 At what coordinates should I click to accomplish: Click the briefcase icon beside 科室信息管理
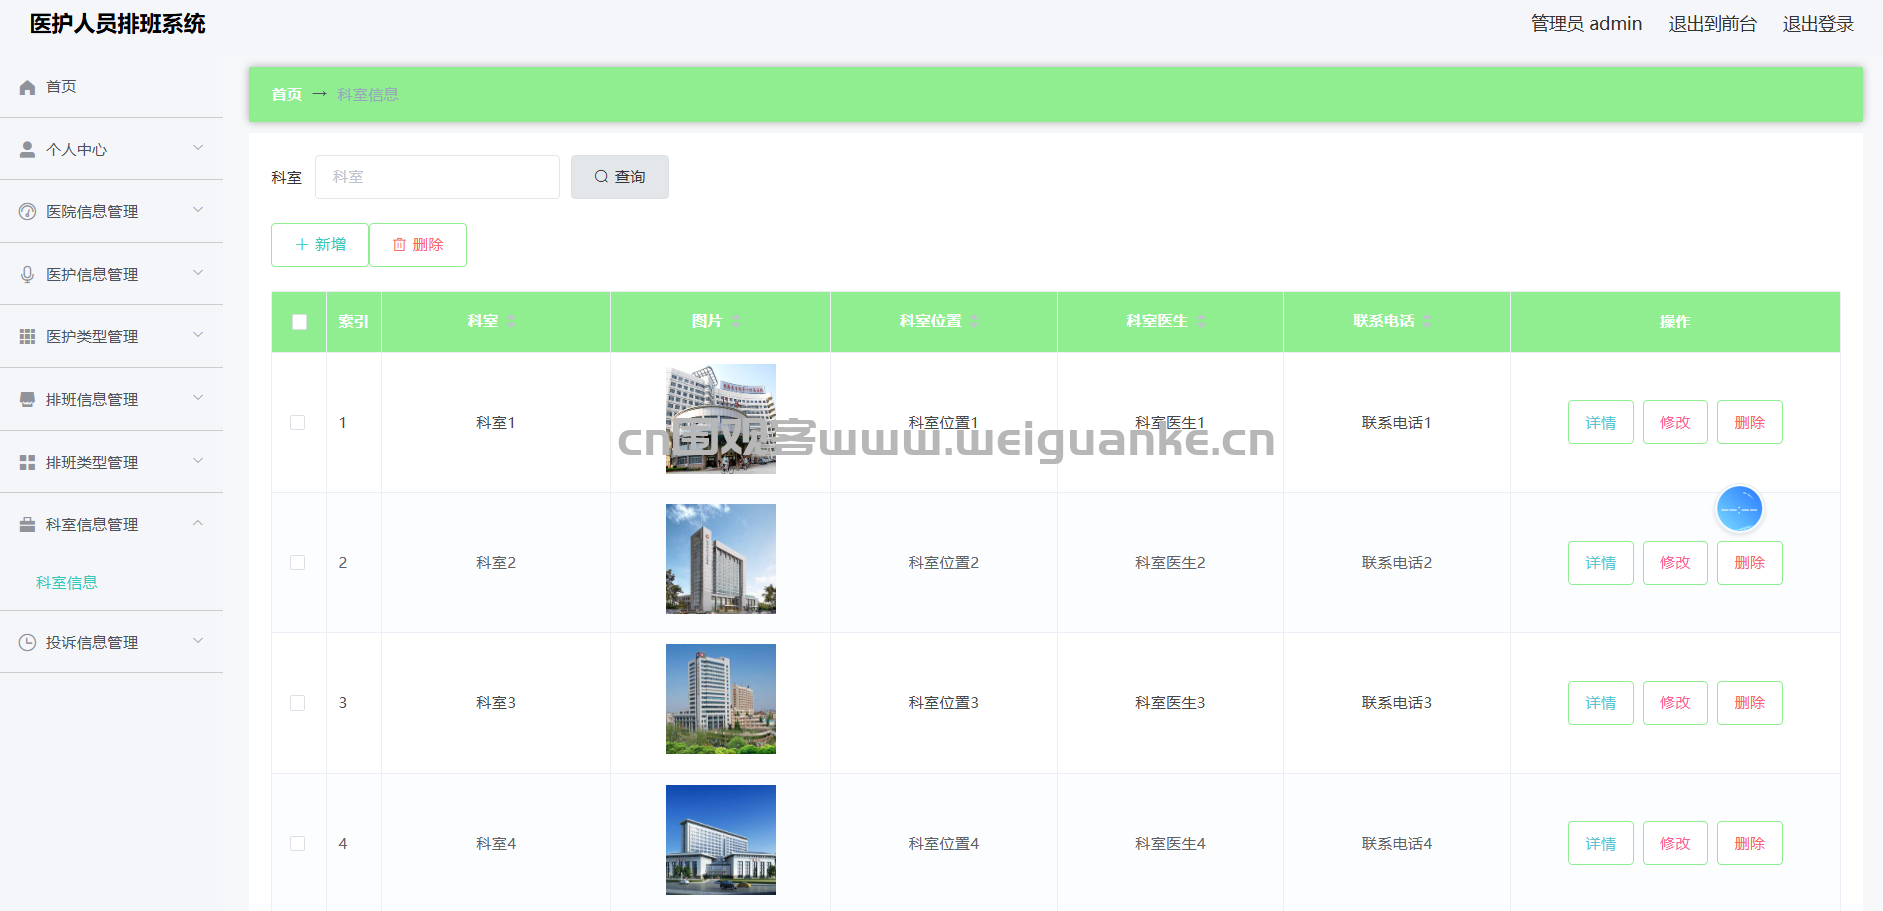(x=28, y=524)
